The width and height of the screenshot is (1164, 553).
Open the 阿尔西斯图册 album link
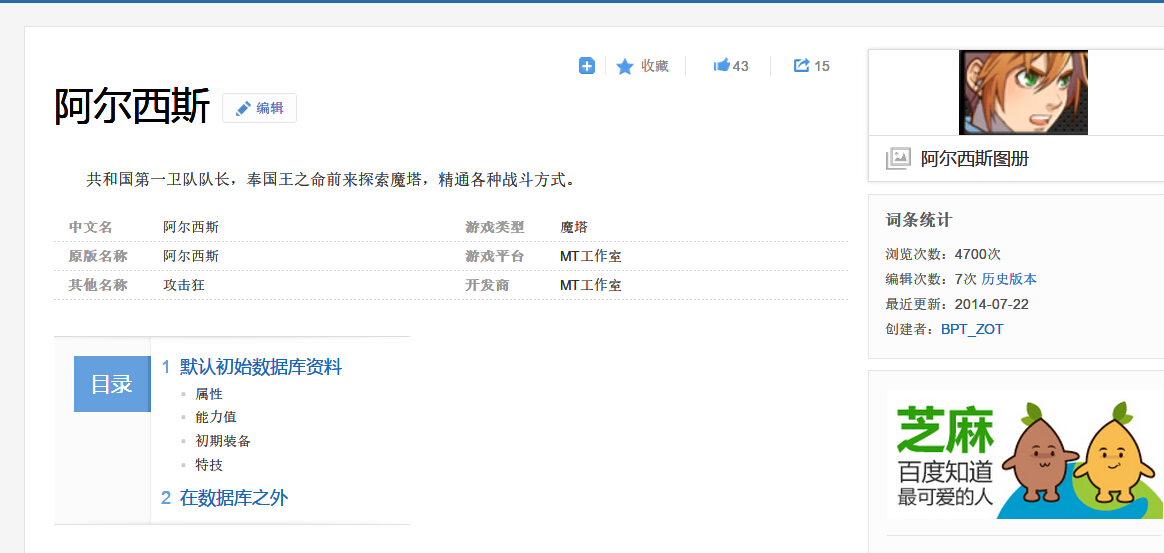[x=975, y=158]
